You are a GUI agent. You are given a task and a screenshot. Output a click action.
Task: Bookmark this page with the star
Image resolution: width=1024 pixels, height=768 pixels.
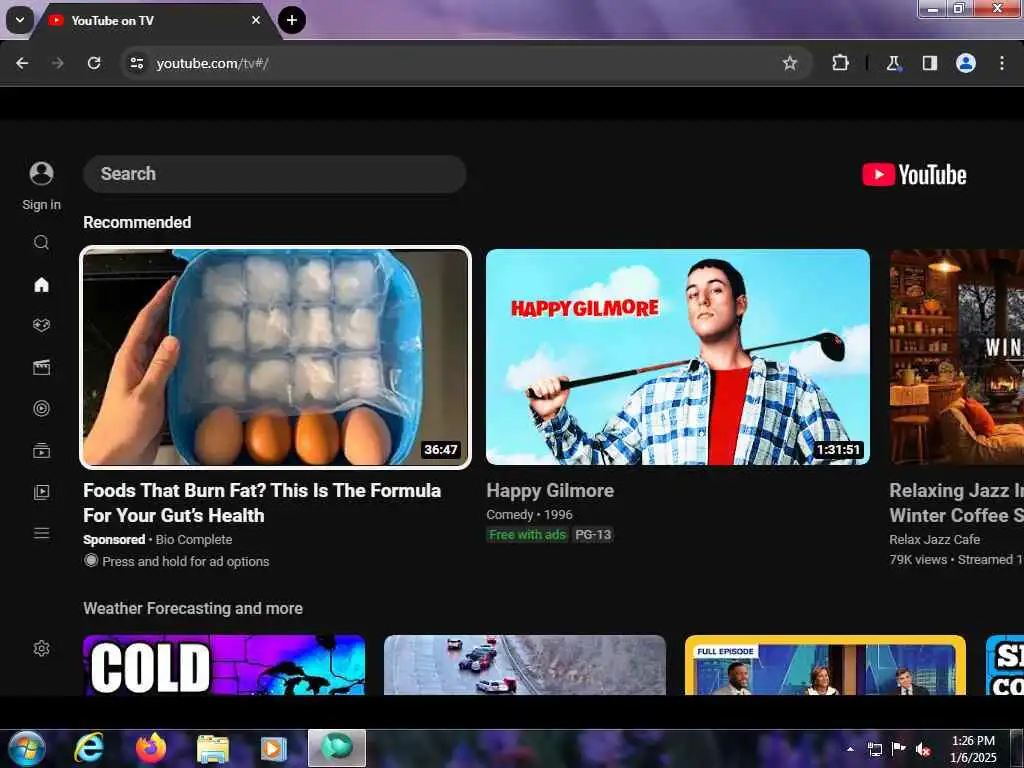pos(790,63)
